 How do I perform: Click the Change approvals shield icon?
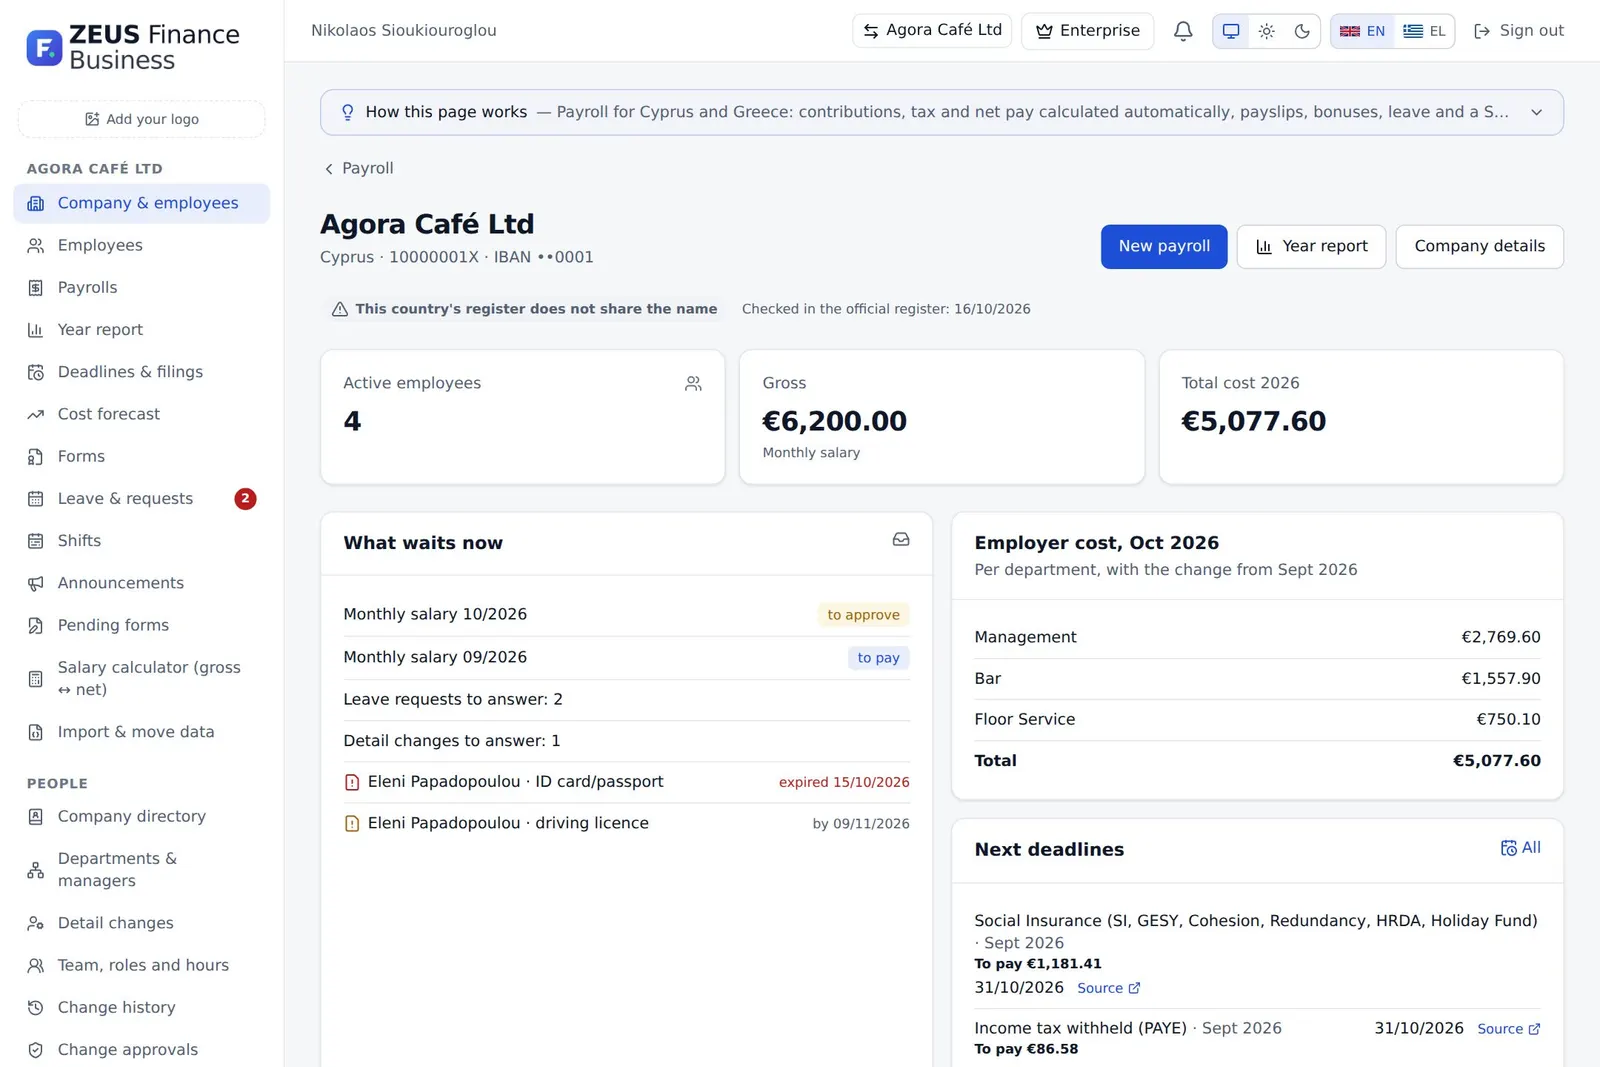[36, 1050]
